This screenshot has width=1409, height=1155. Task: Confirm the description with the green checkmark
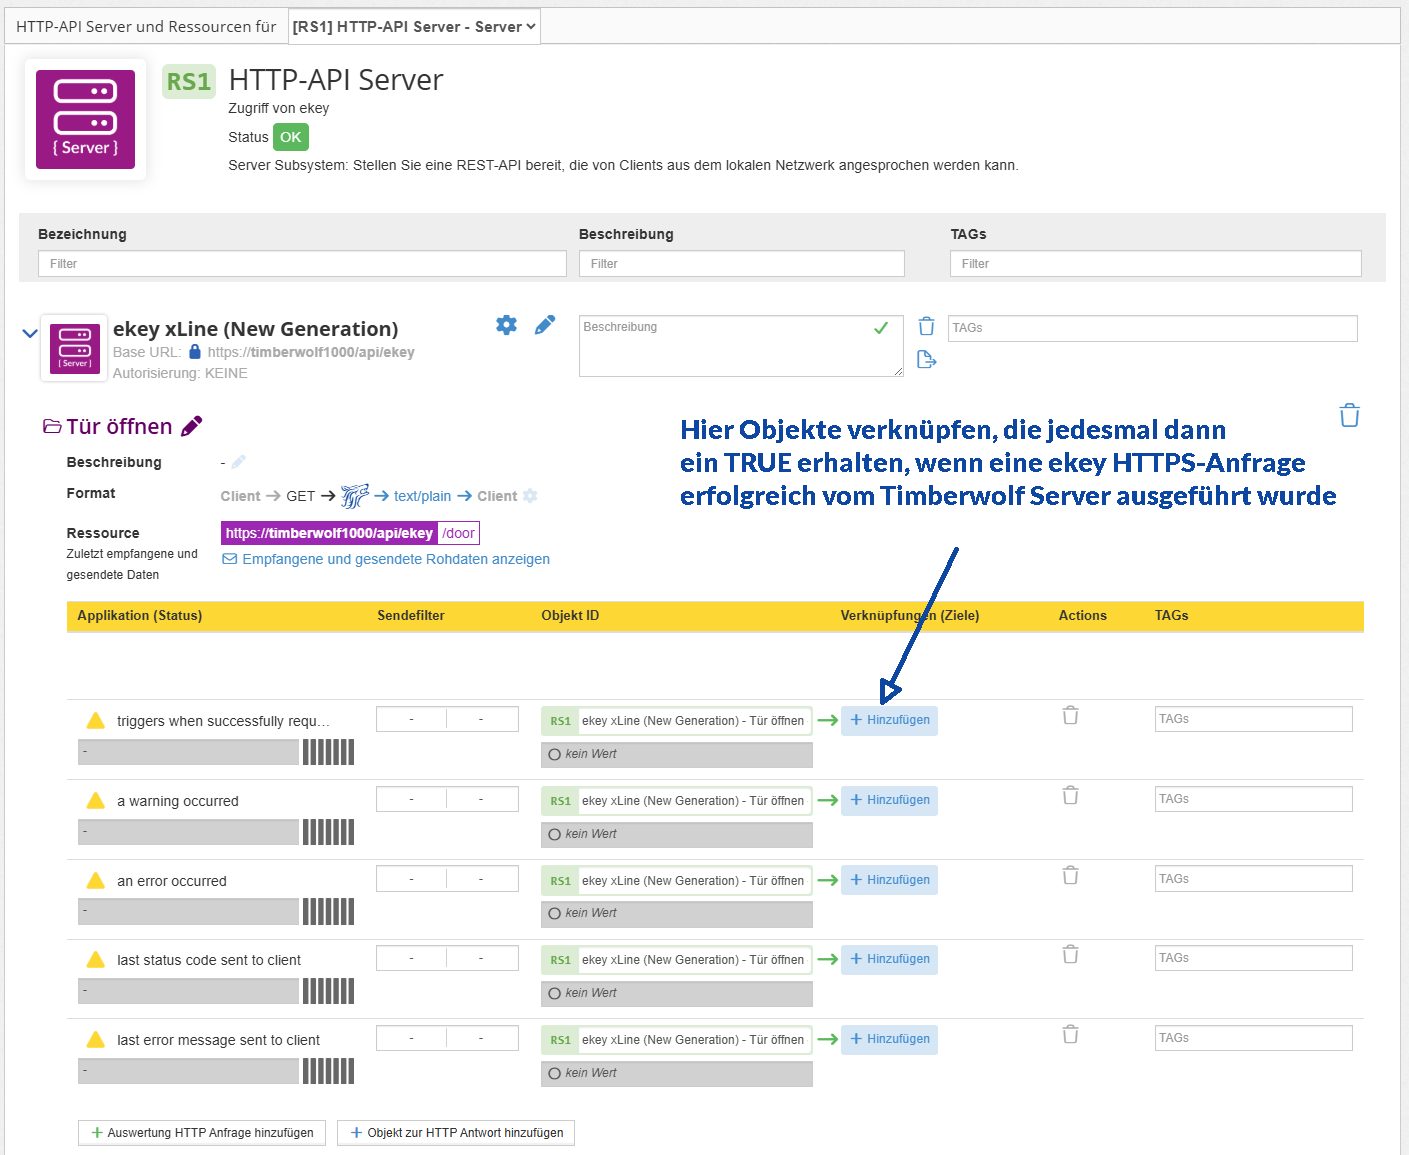click(x=881, y=328)
